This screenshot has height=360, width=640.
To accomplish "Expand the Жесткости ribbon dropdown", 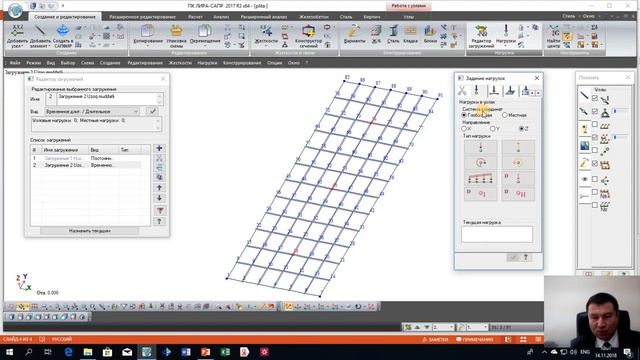I will coord(266,46).
